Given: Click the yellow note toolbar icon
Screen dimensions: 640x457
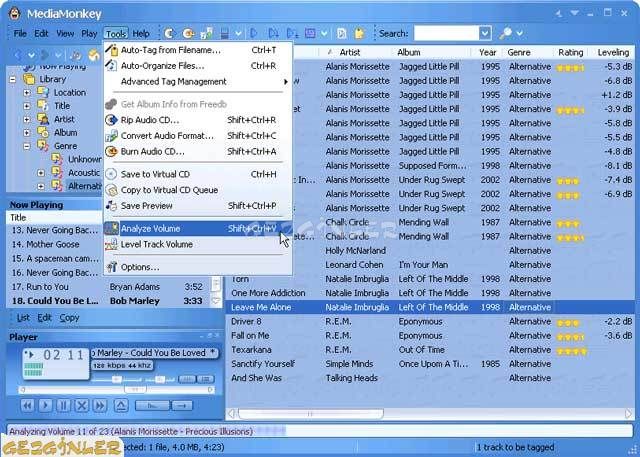Looking at the screenshot, I should (359, 33).
